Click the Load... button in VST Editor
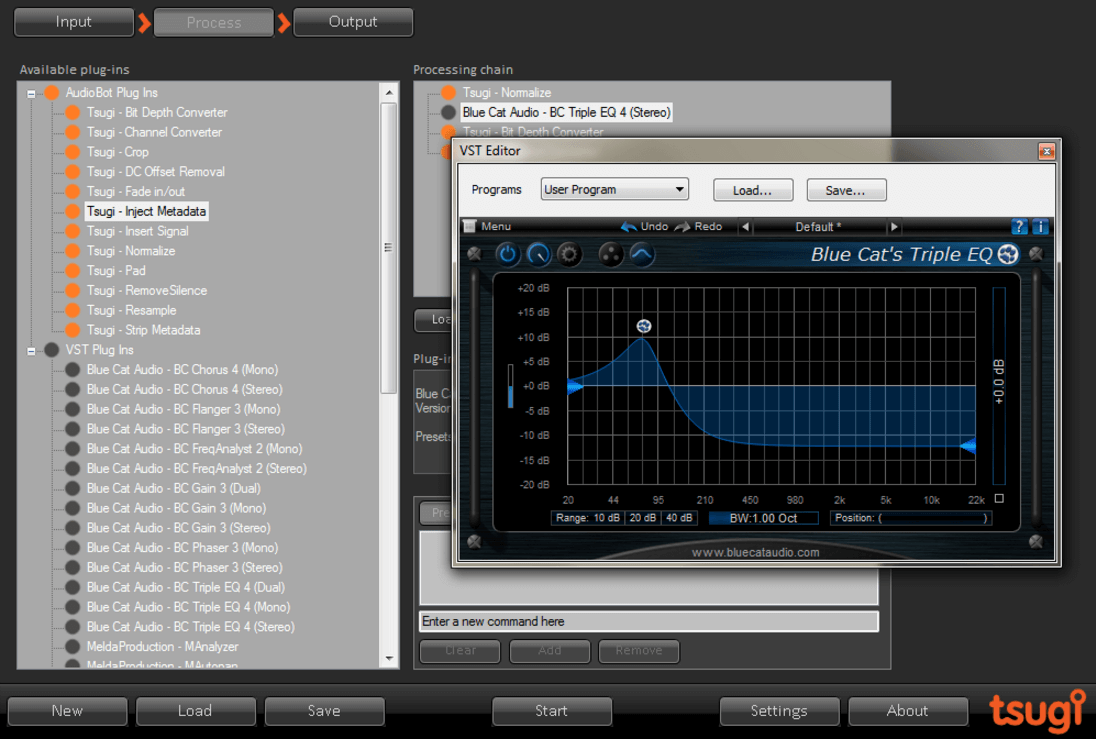This screenshot has height=739, width=1096. 753,190
